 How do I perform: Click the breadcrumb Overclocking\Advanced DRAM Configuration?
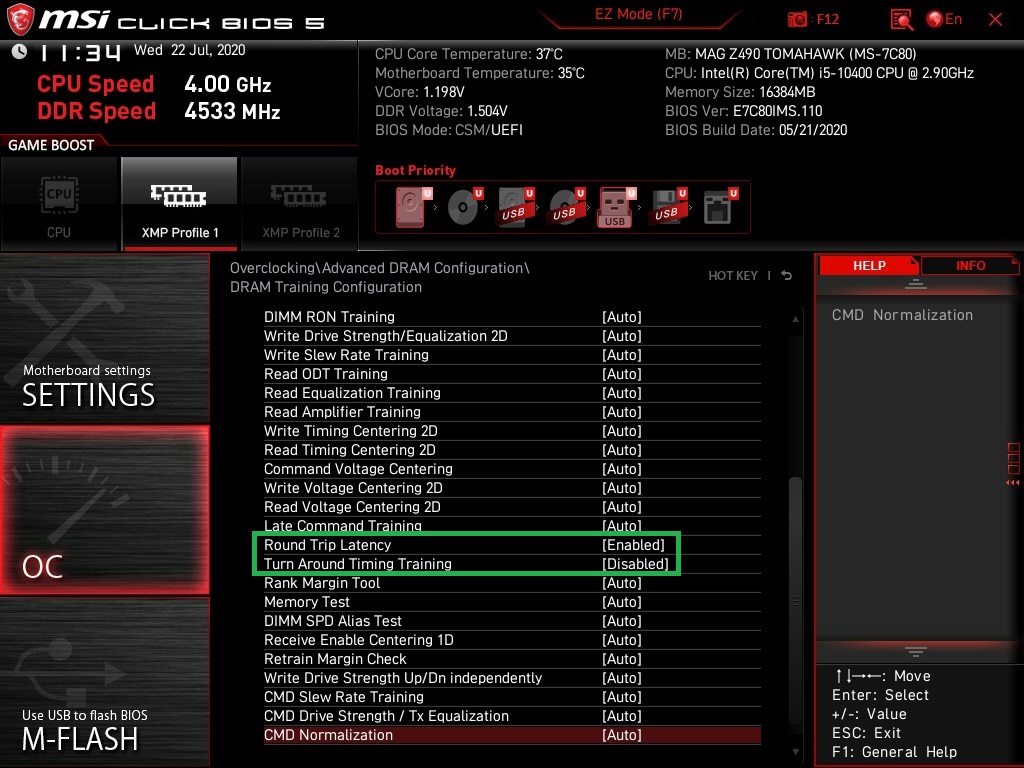[x=379, y=268]
